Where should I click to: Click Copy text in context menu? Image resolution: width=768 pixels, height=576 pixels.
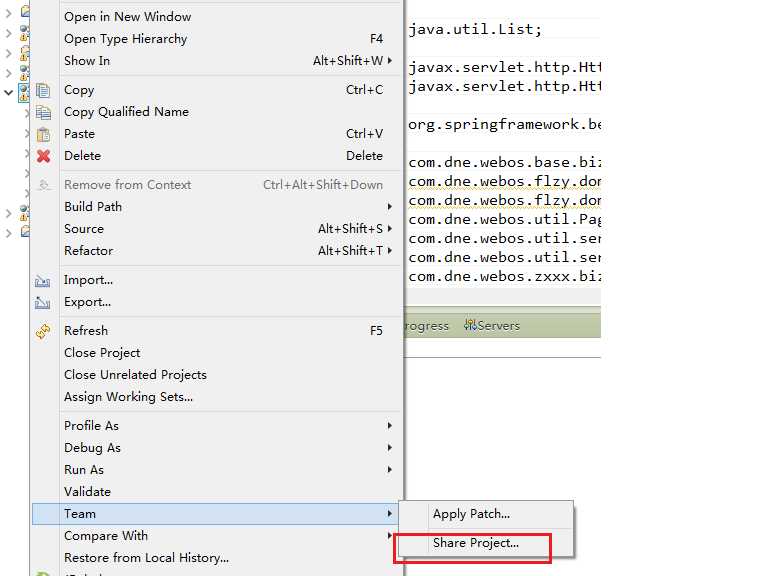[x=79, y=90]
